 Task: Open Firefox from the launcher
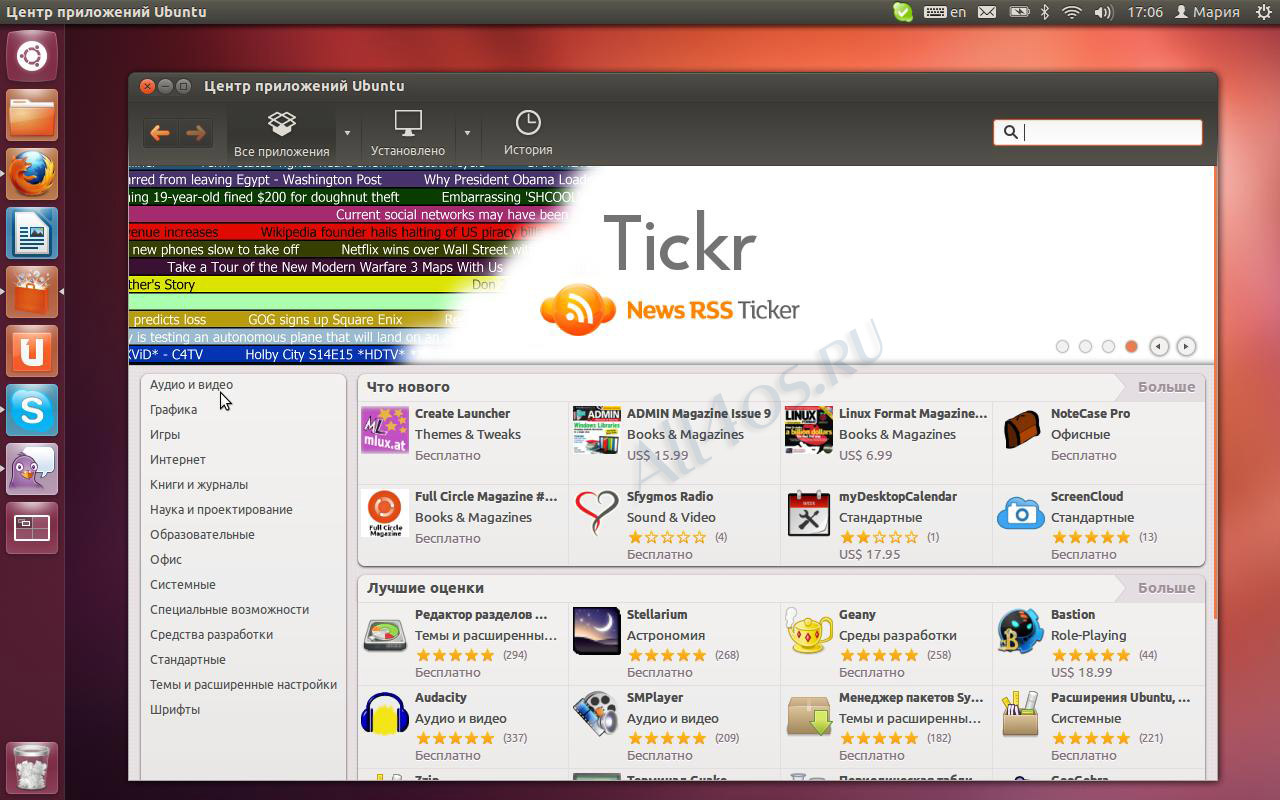point(32,175)
